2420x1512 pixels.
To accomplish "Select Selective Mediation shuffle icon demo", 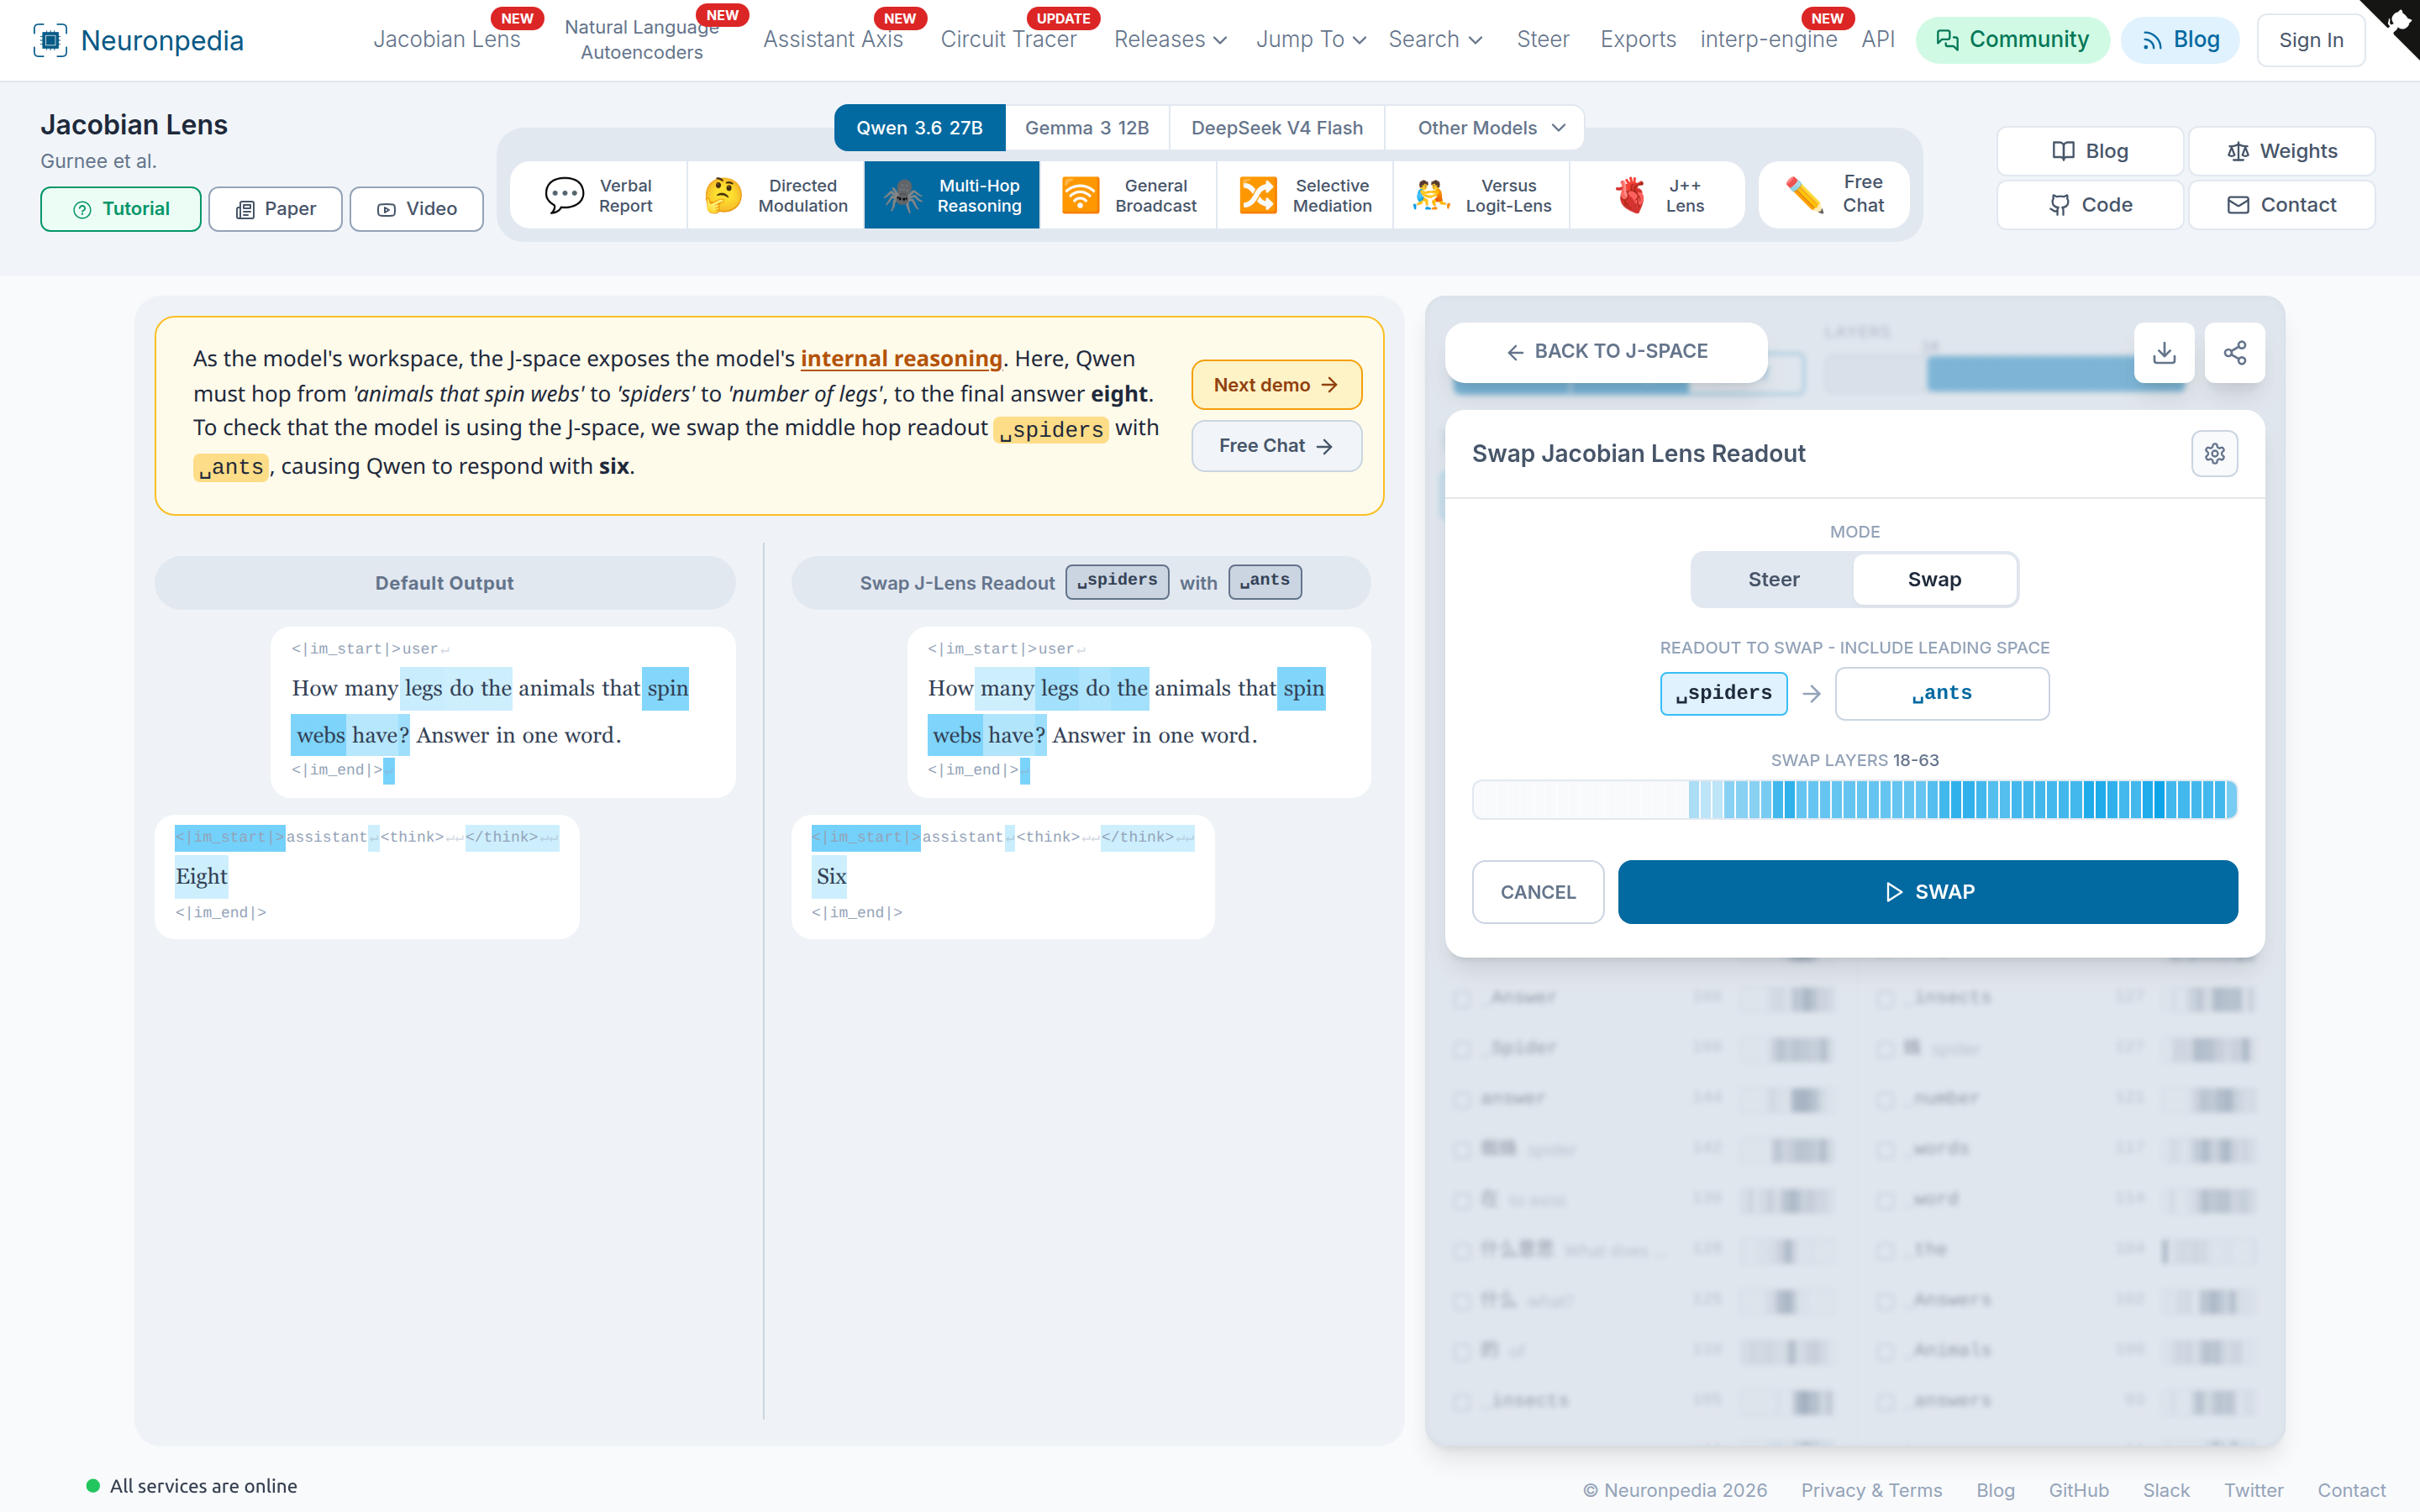I will tap(1305, 195).
